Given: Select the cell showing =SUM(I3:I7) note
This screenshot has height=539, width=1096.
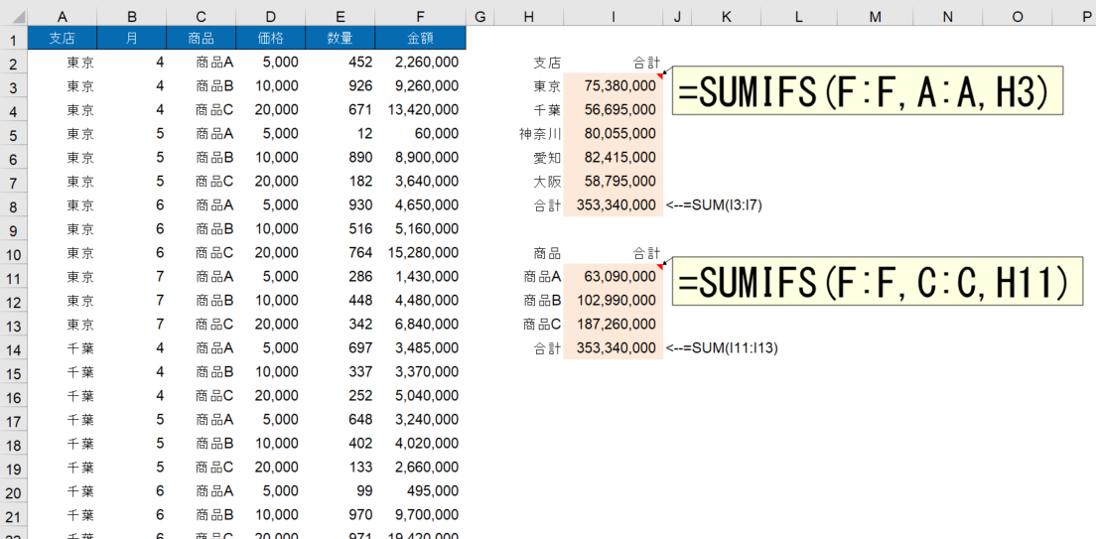Looking at the screenshot, I should click(x=678, y=205).
